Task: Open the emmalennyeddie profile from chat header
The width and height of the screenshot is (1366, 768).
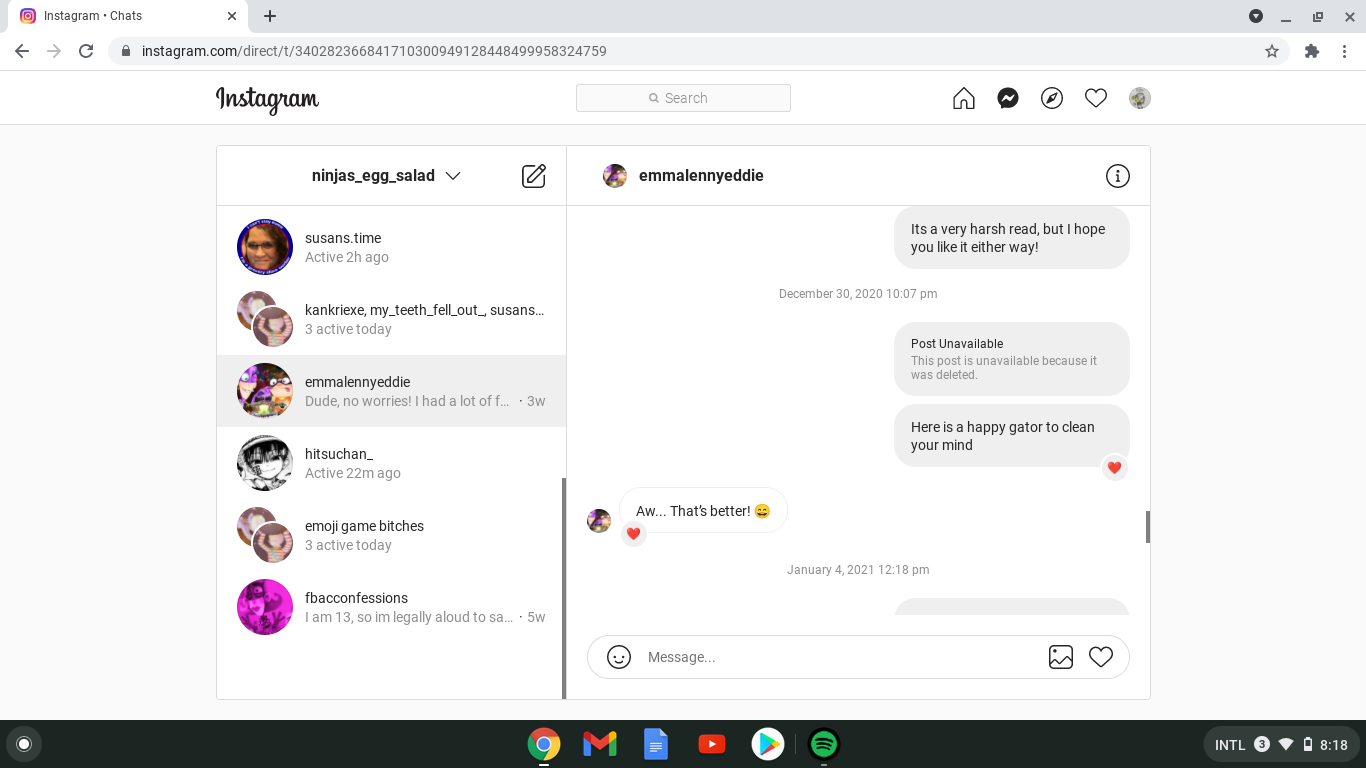Action: [701, 176]
